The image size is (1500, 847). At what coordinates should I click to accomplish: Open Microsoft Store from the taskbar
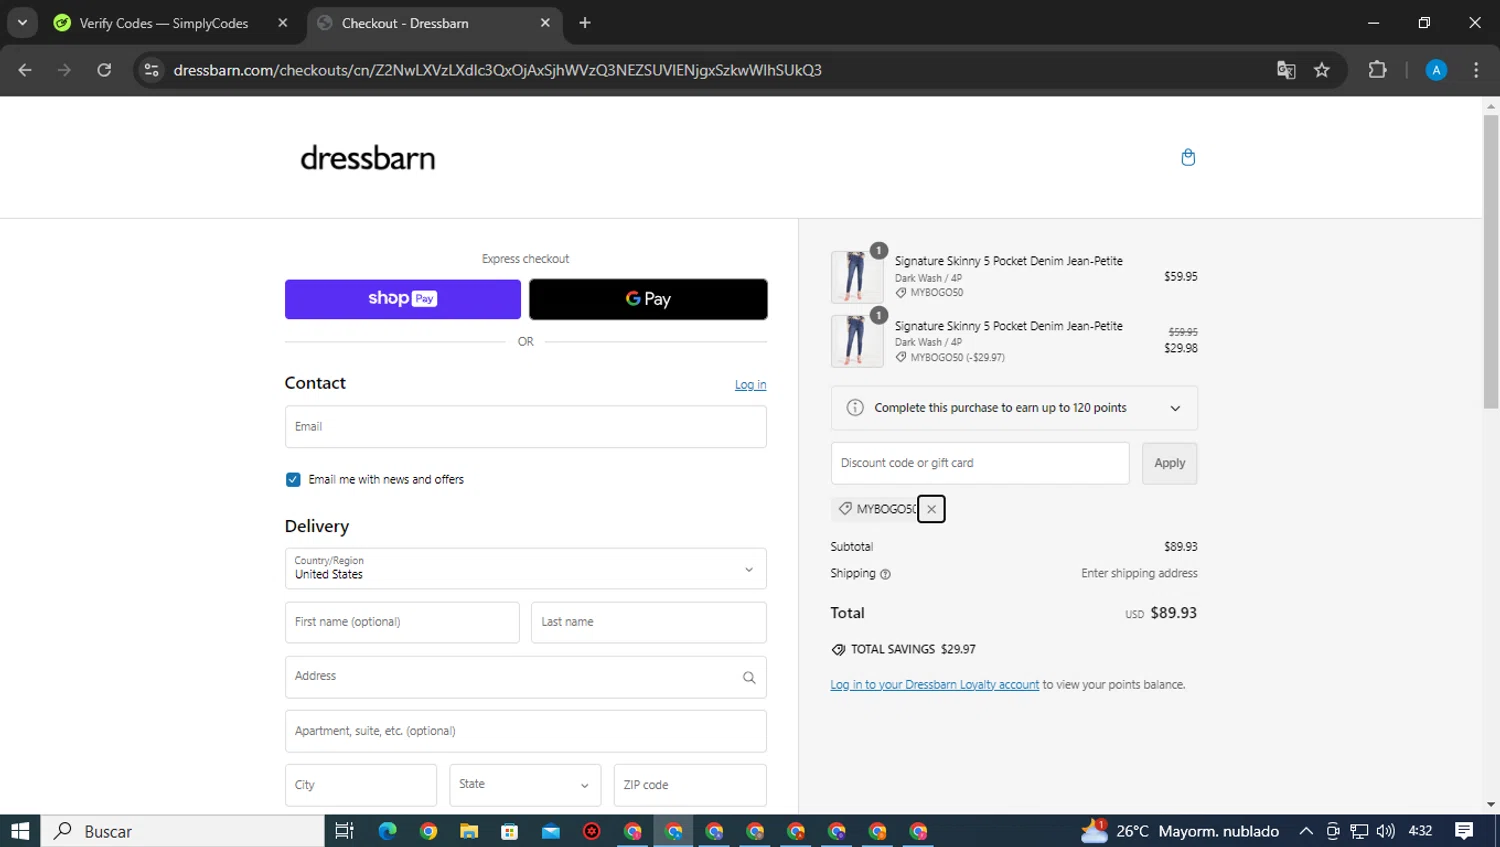[x=510, y=831]
